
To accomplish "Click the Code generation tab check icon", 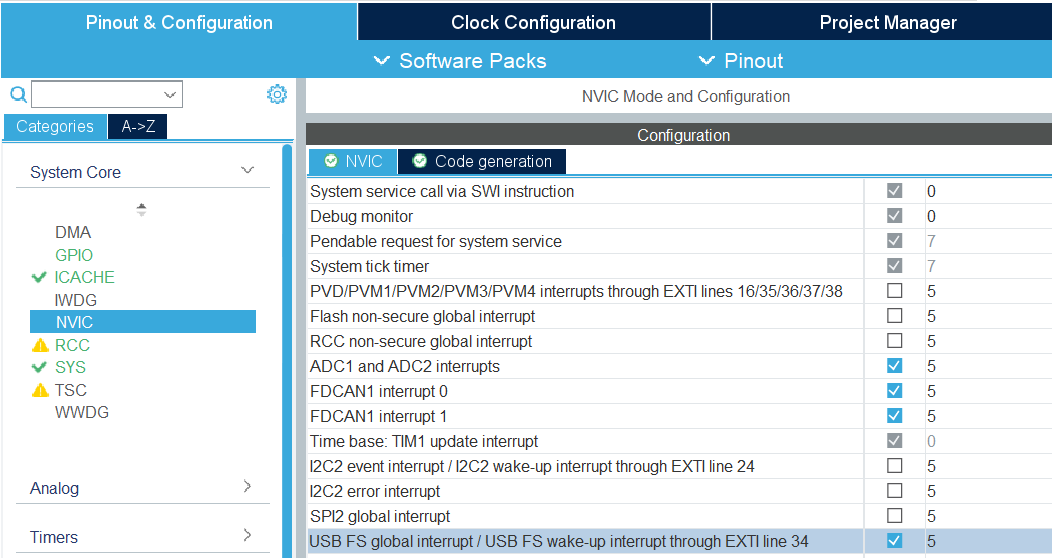I will (x=420, y=161).
